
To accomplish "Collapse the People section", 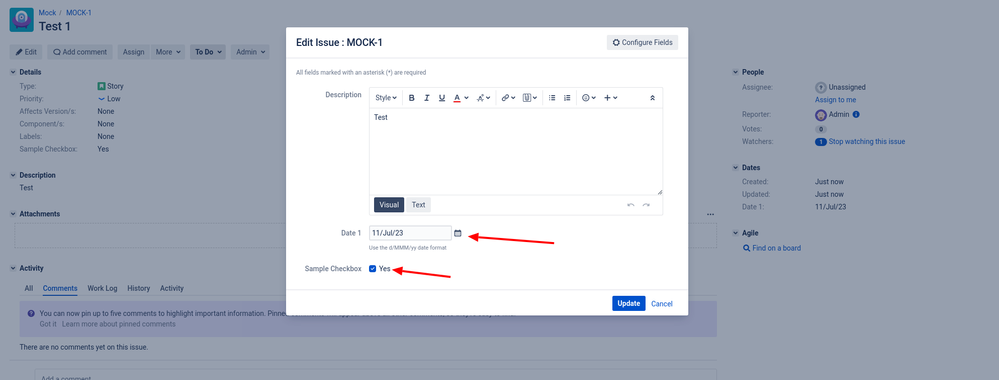I will (x=736, y=73).
